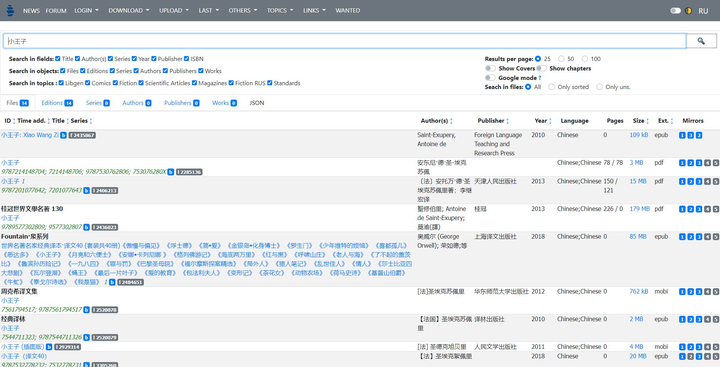Uncheck the Publisher search field checkbox
720x367 pixels.
pyautogui.click(x=154, y=59)
